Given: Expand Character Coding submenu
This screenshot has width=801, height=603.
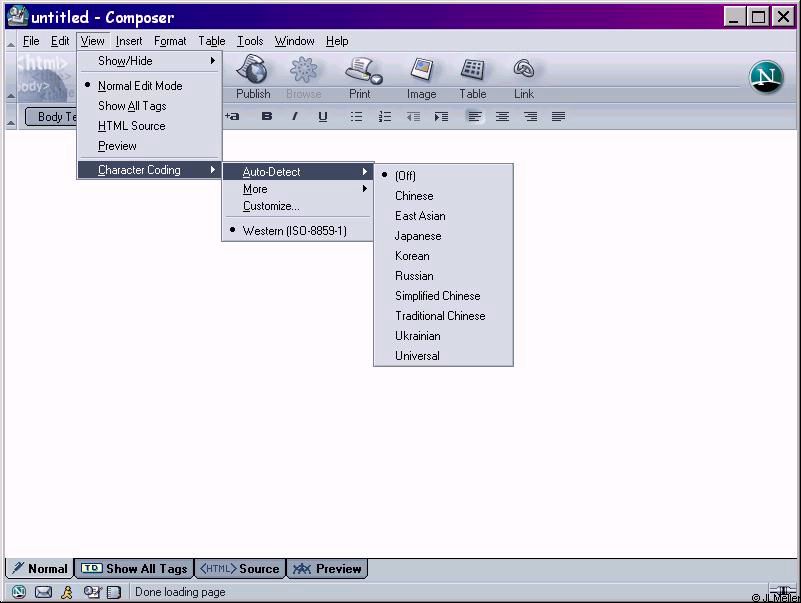Looking at the screenshot, I should pyautogui.click(x=150, y=170).
